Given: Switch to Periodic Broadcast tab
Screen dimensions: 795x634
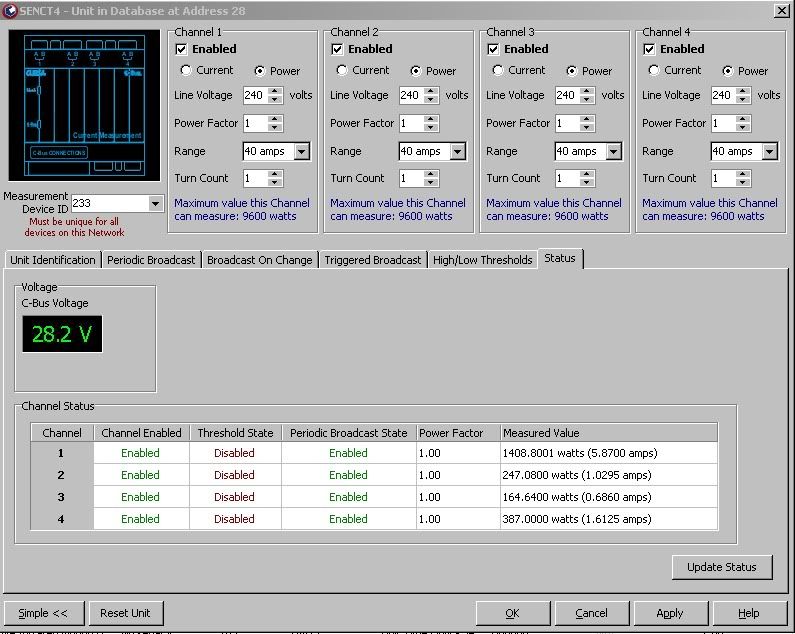Looking at the screenshot, I should tap(151, 260).
